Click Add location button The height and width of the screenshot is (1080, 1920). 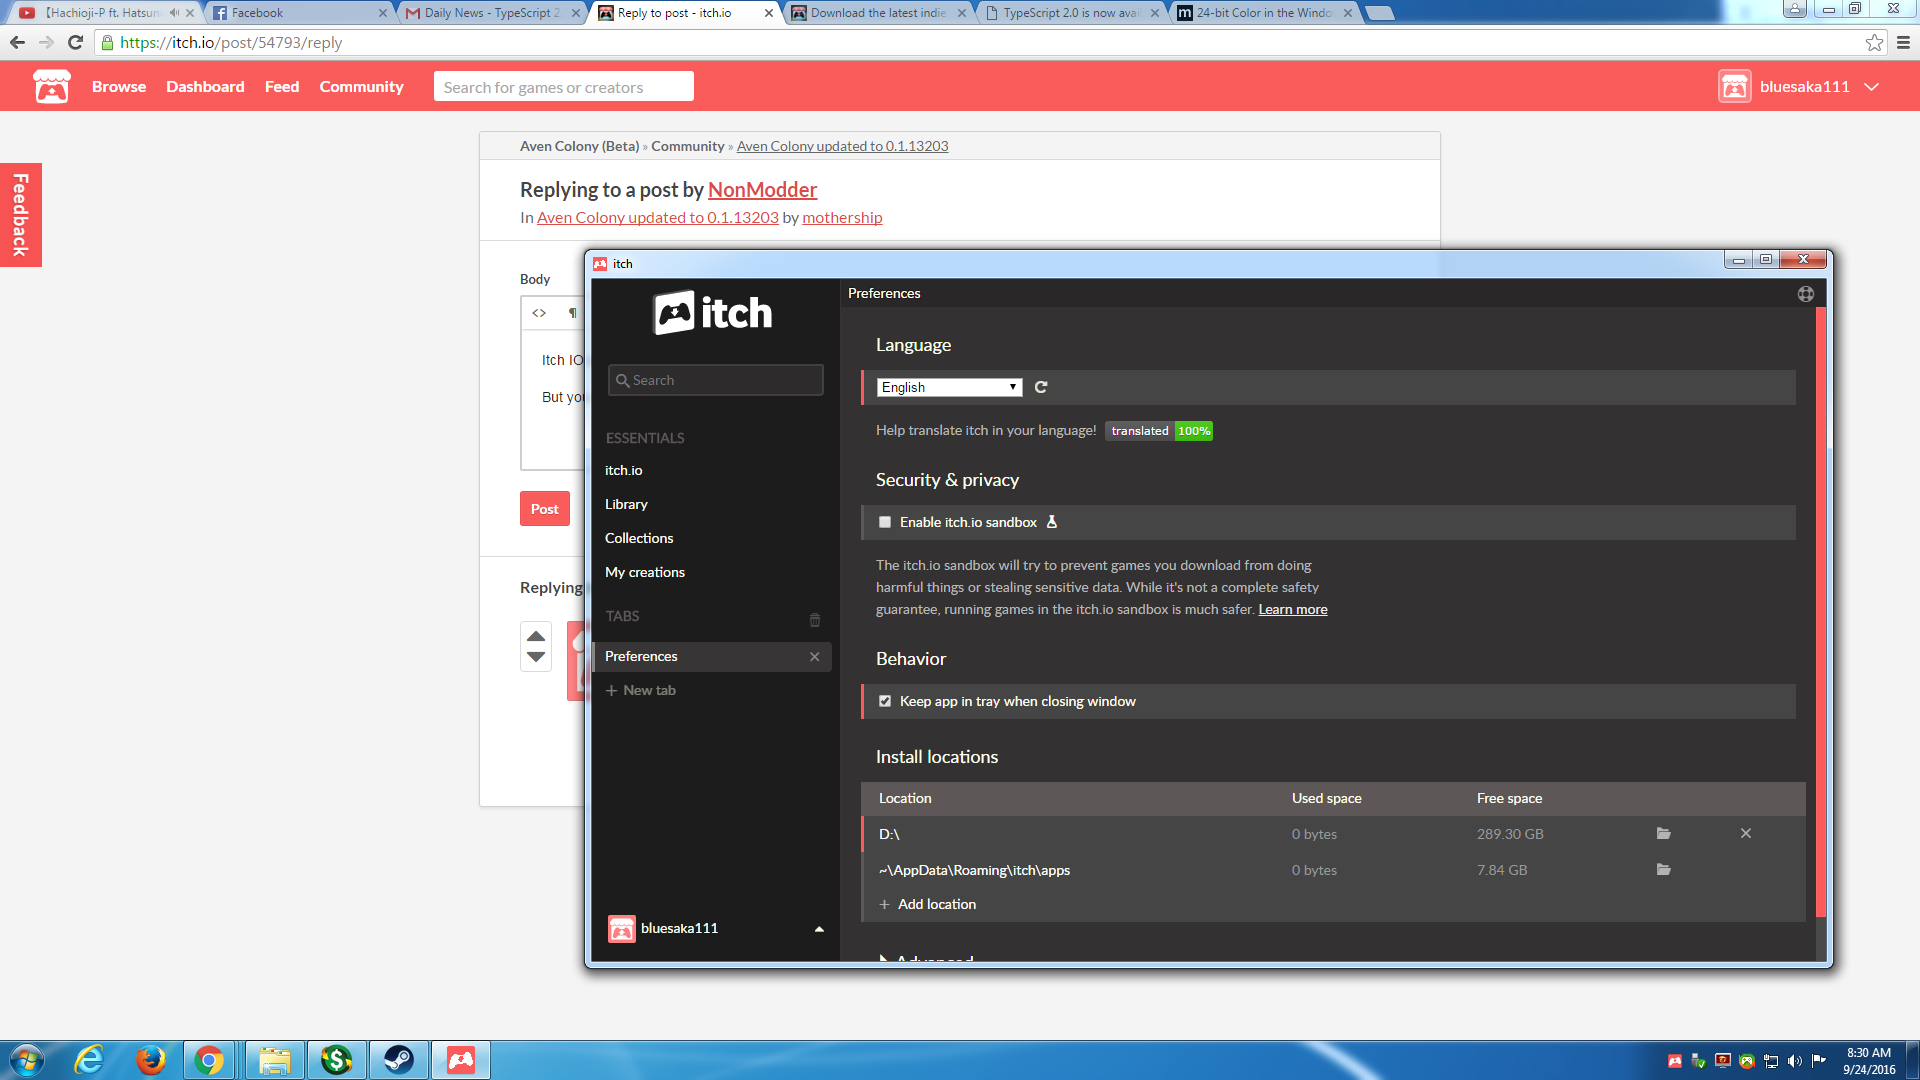pos(928,904)
